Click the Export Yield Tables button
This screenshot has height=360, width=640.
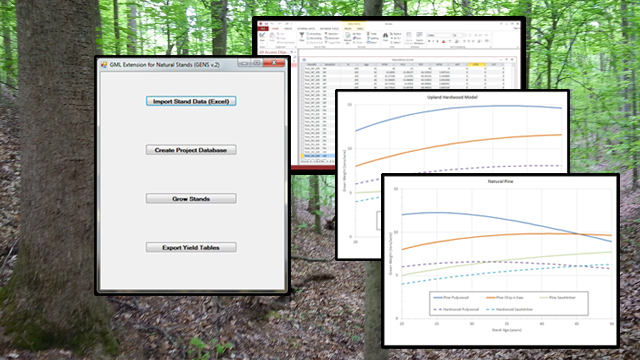click(191, 247)
